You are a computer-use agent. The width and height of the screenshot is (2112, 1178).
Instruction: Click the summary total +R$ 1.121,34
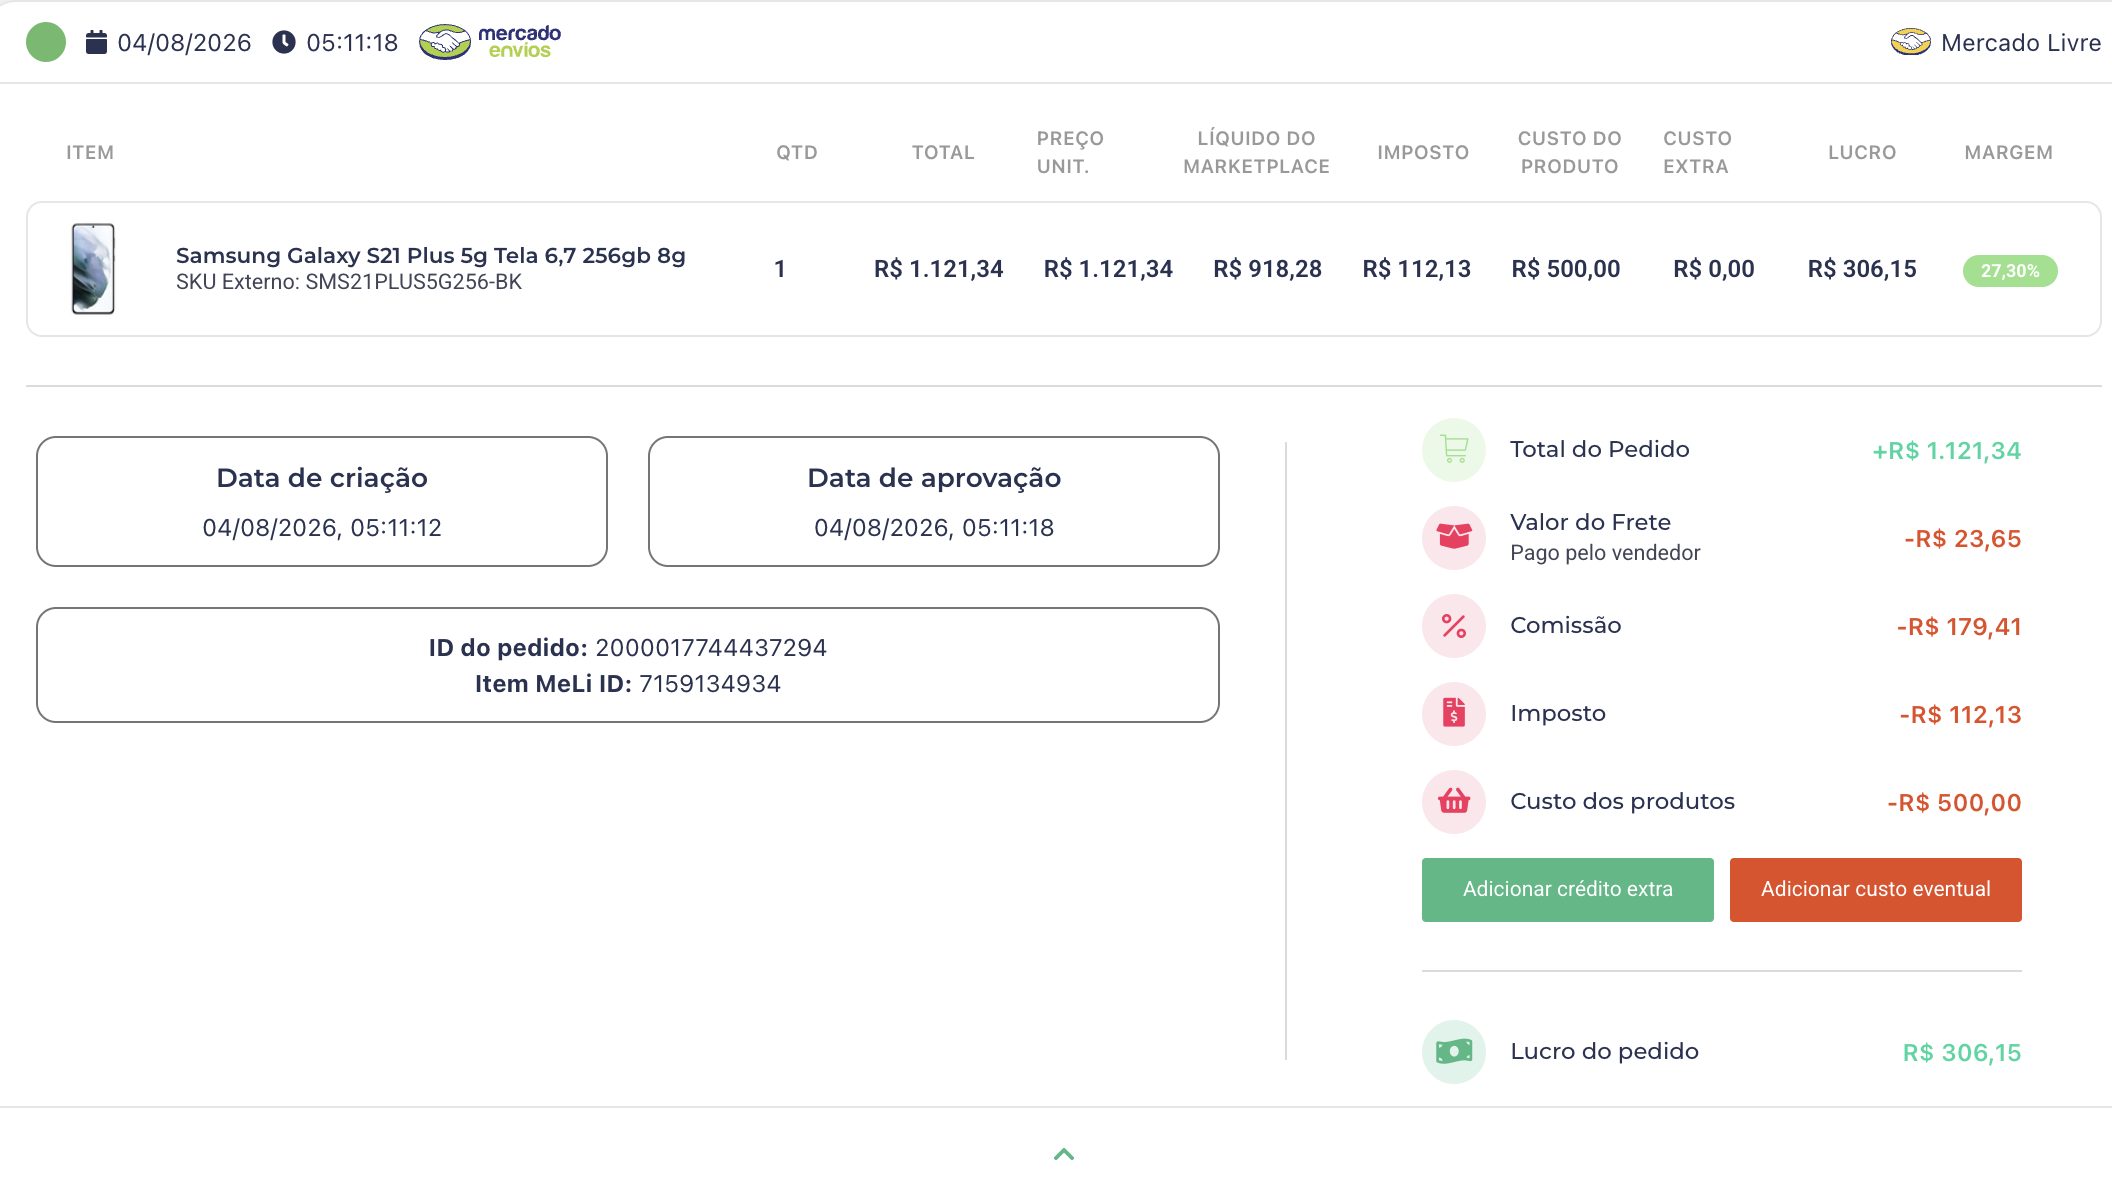point(1946,451)
